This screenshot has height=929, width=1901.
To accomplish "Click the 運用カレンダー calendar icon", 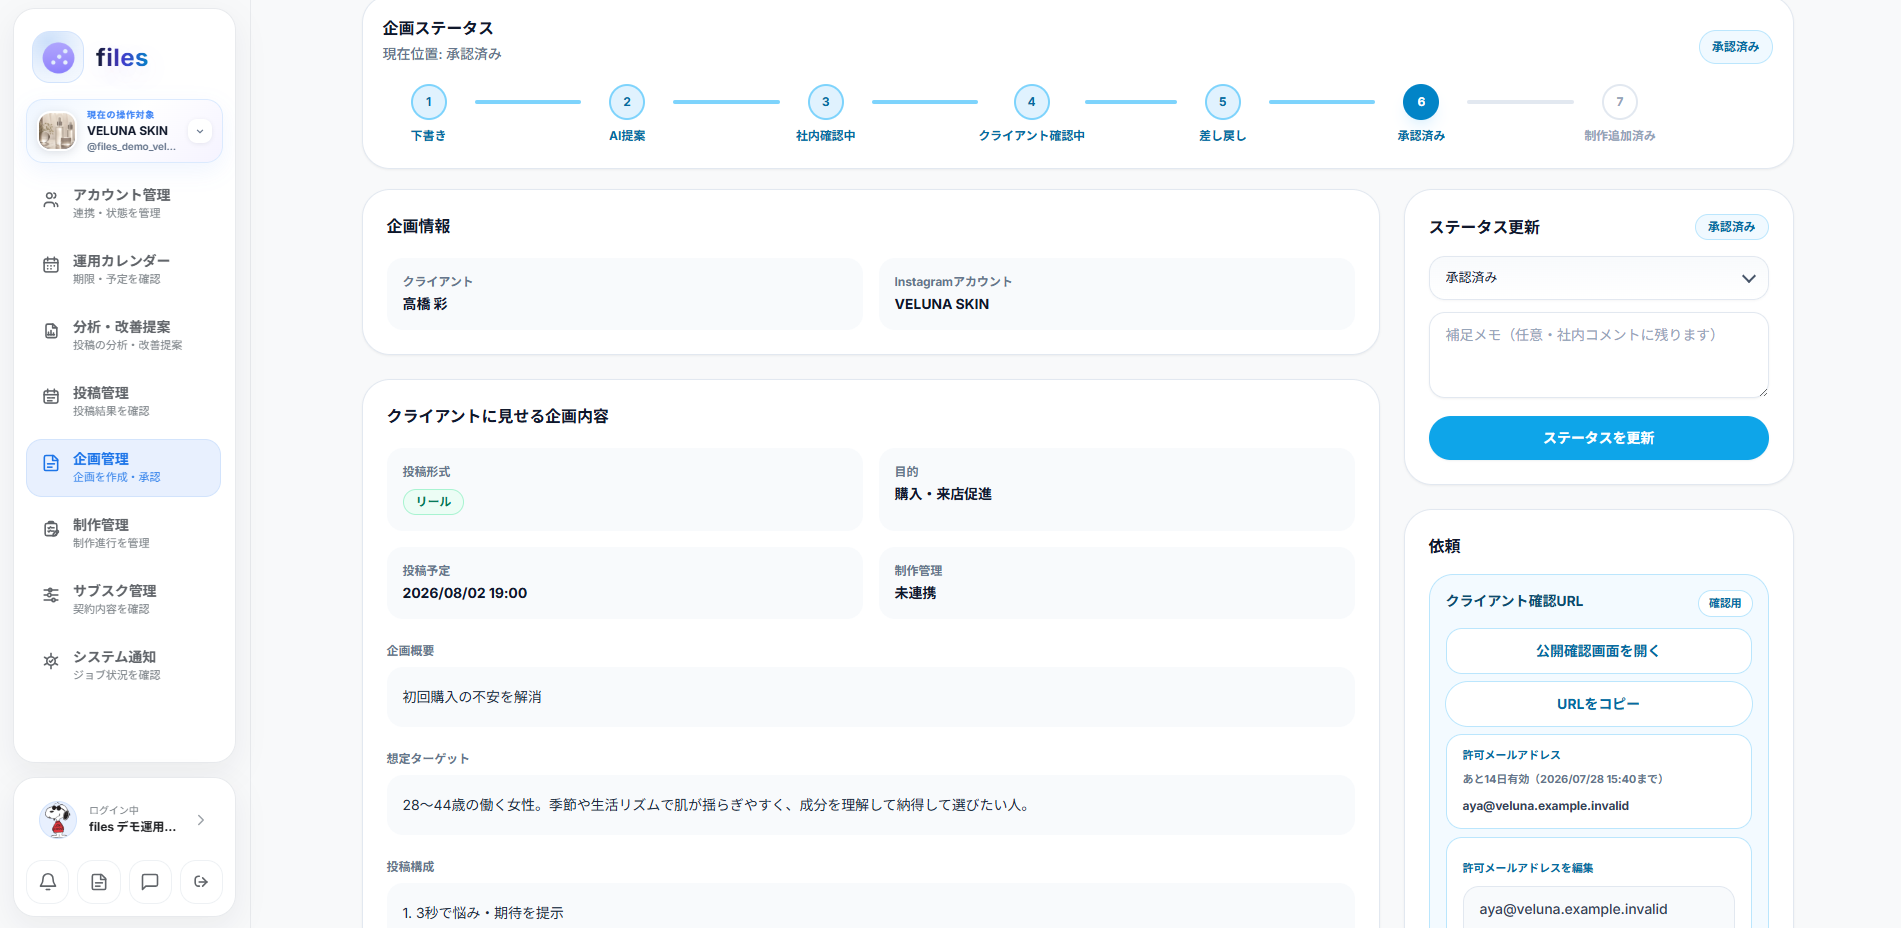I will [51, 266].
